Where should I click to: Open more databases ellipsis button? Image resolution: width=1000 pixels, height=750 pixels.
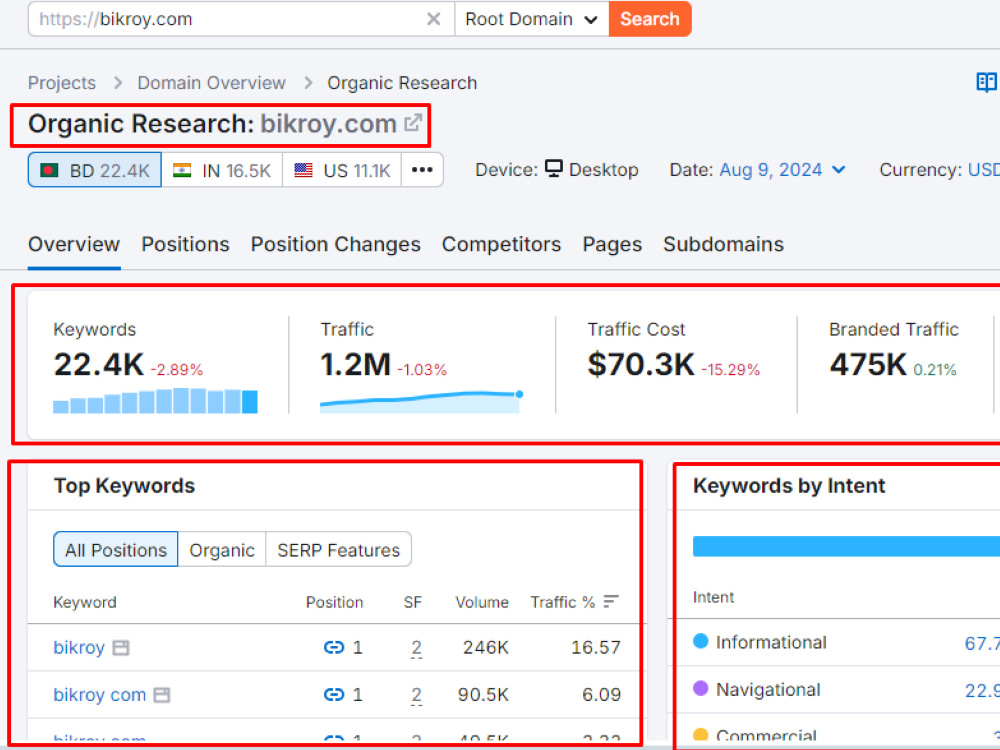422,170
